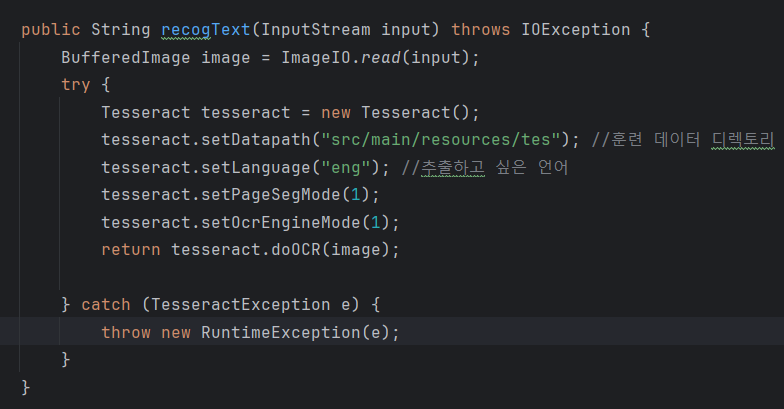Click 'setPageSegMode' method call
784x409 pixels.
pos(270,194)
